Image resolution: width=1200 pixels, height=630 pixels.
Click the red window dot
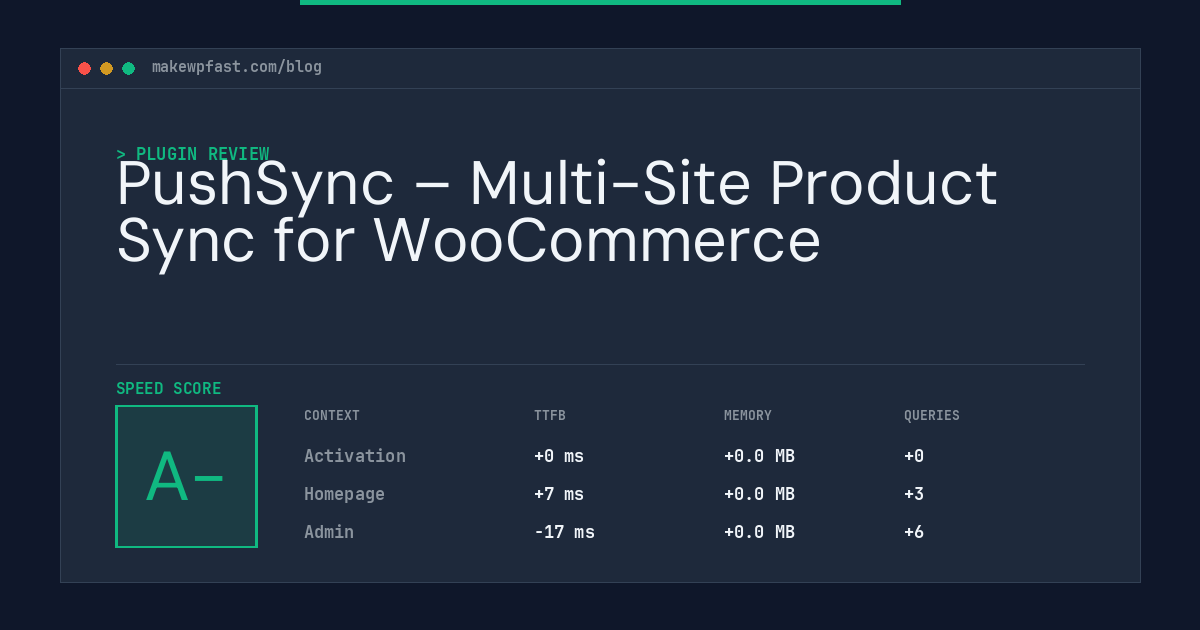pos(84,68)
